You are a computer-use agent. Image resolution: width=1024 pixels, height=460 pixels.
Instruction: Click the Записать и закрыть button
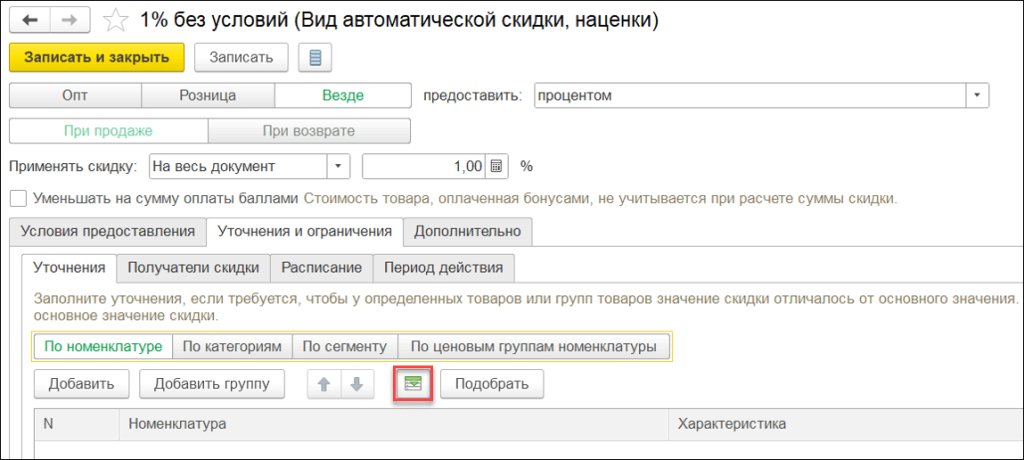point(97,57)
